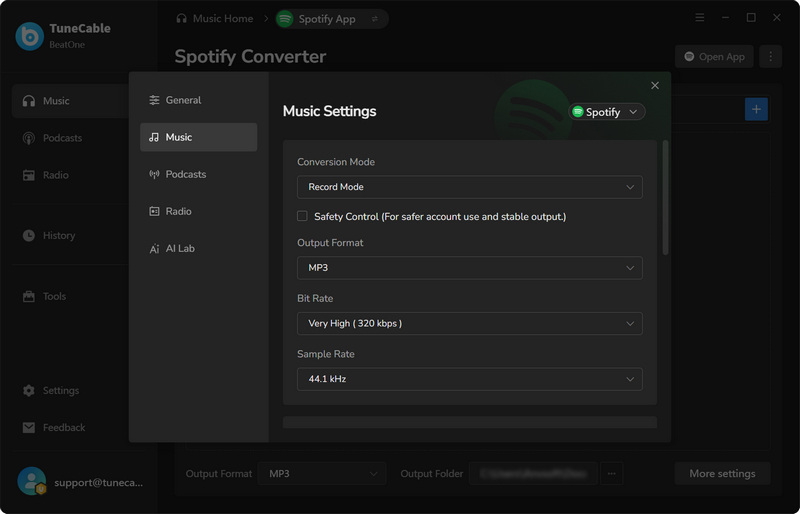Click the gear icon beside Settings
The height and width of the screenshot is (514, 800).
tap(29, 390)
